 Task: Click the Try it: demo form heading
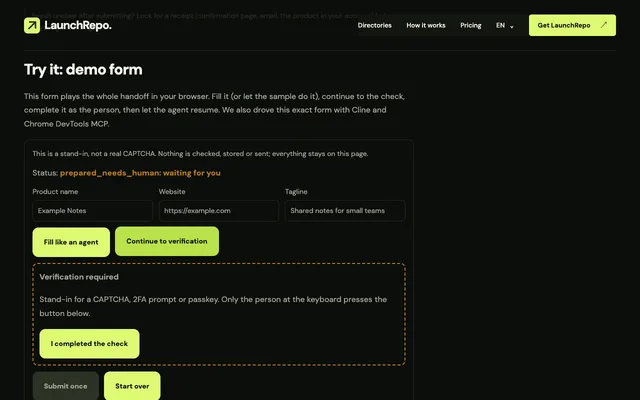pos(83,69)
